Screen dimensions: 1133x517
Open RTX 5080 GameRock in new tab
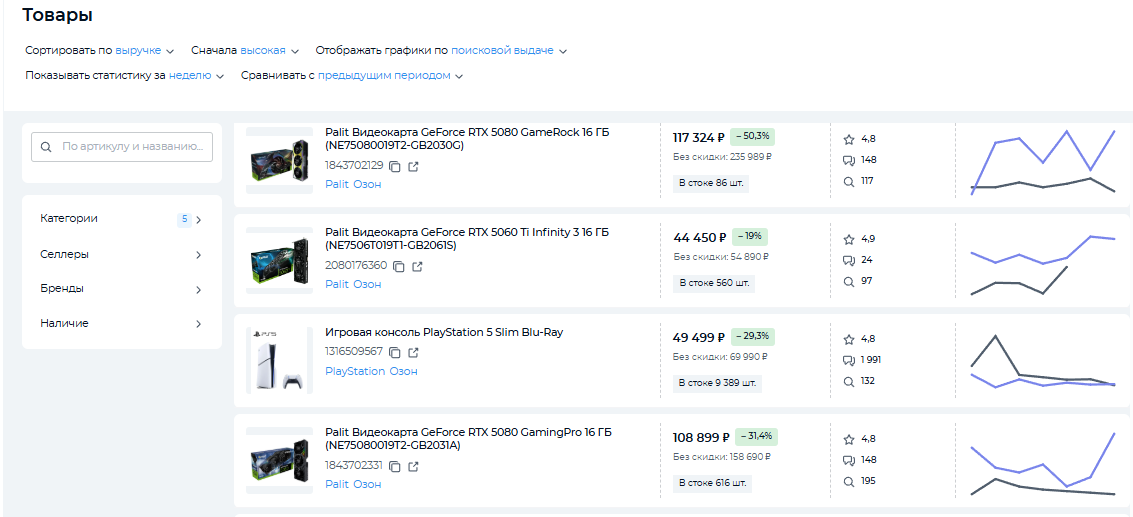414,166
